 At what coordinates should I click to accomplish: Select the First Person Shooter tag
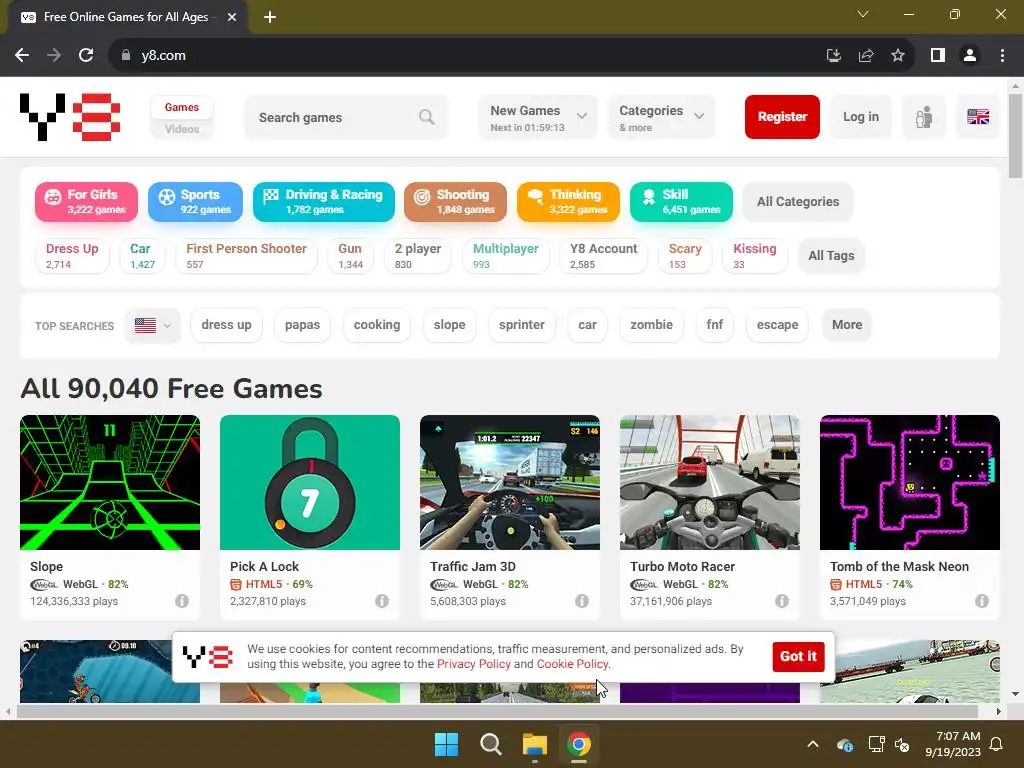click(246, 255)
